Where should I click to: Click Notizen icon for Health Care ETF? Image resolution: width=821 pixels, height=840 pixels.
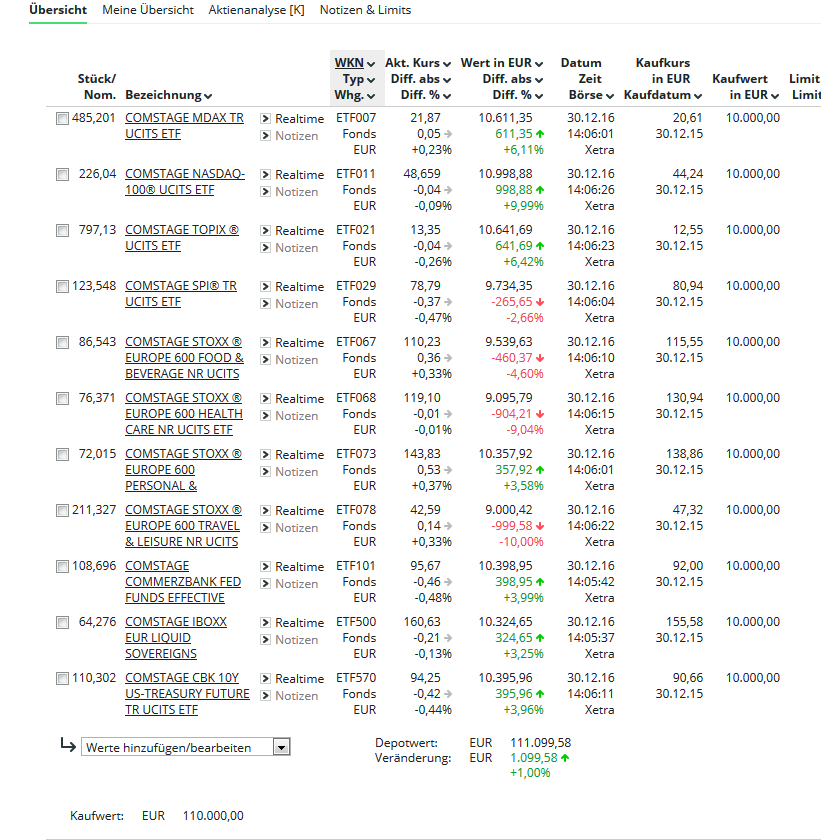click(265, 416)
